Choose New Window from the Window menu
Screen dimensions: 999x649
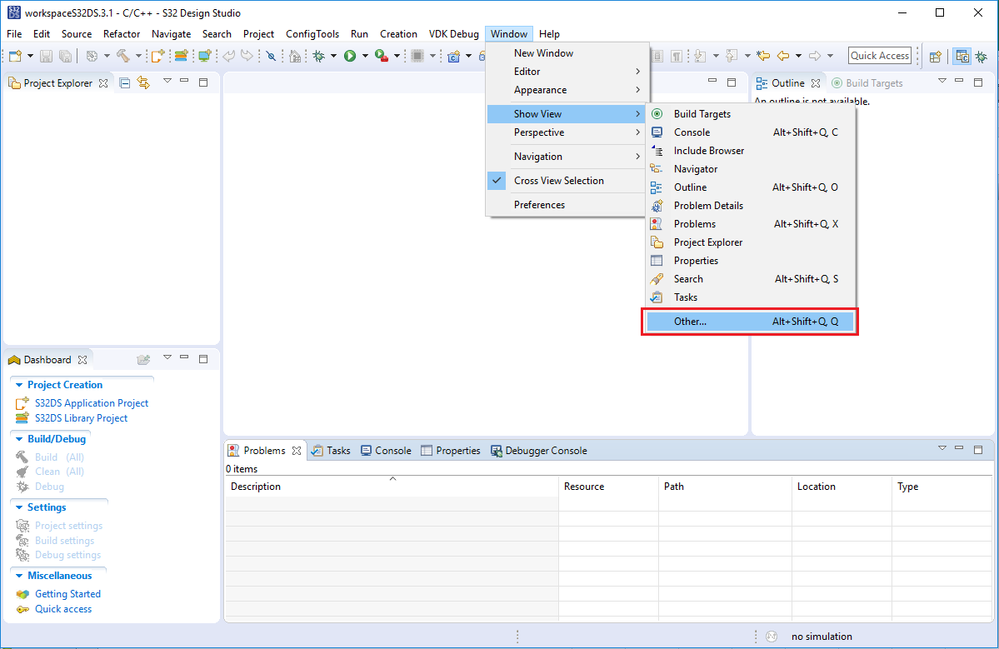coord(567,53)
